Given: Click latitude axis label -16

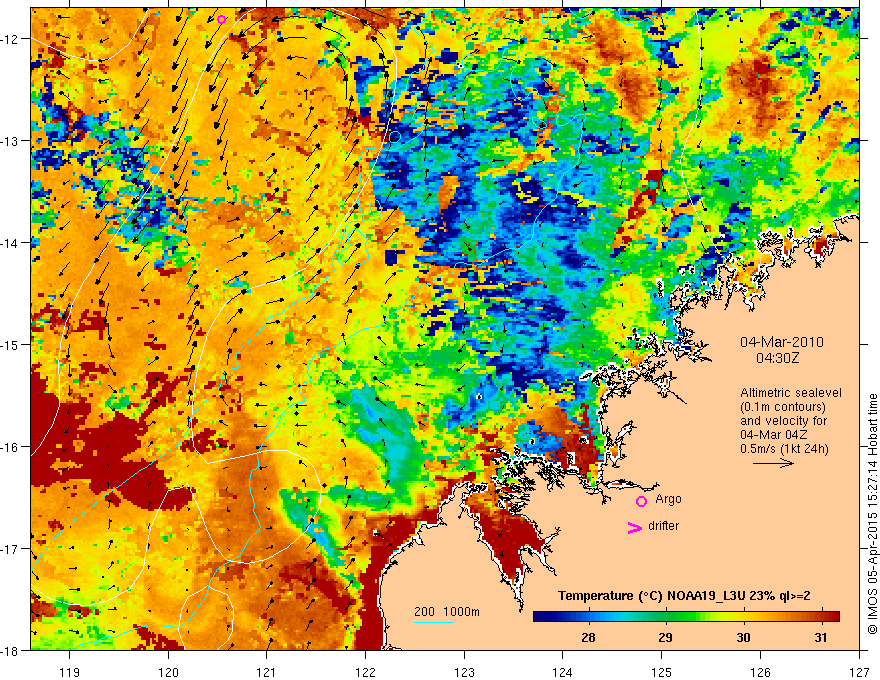Looking at the screenshot, I should click(x=11, y=447).
